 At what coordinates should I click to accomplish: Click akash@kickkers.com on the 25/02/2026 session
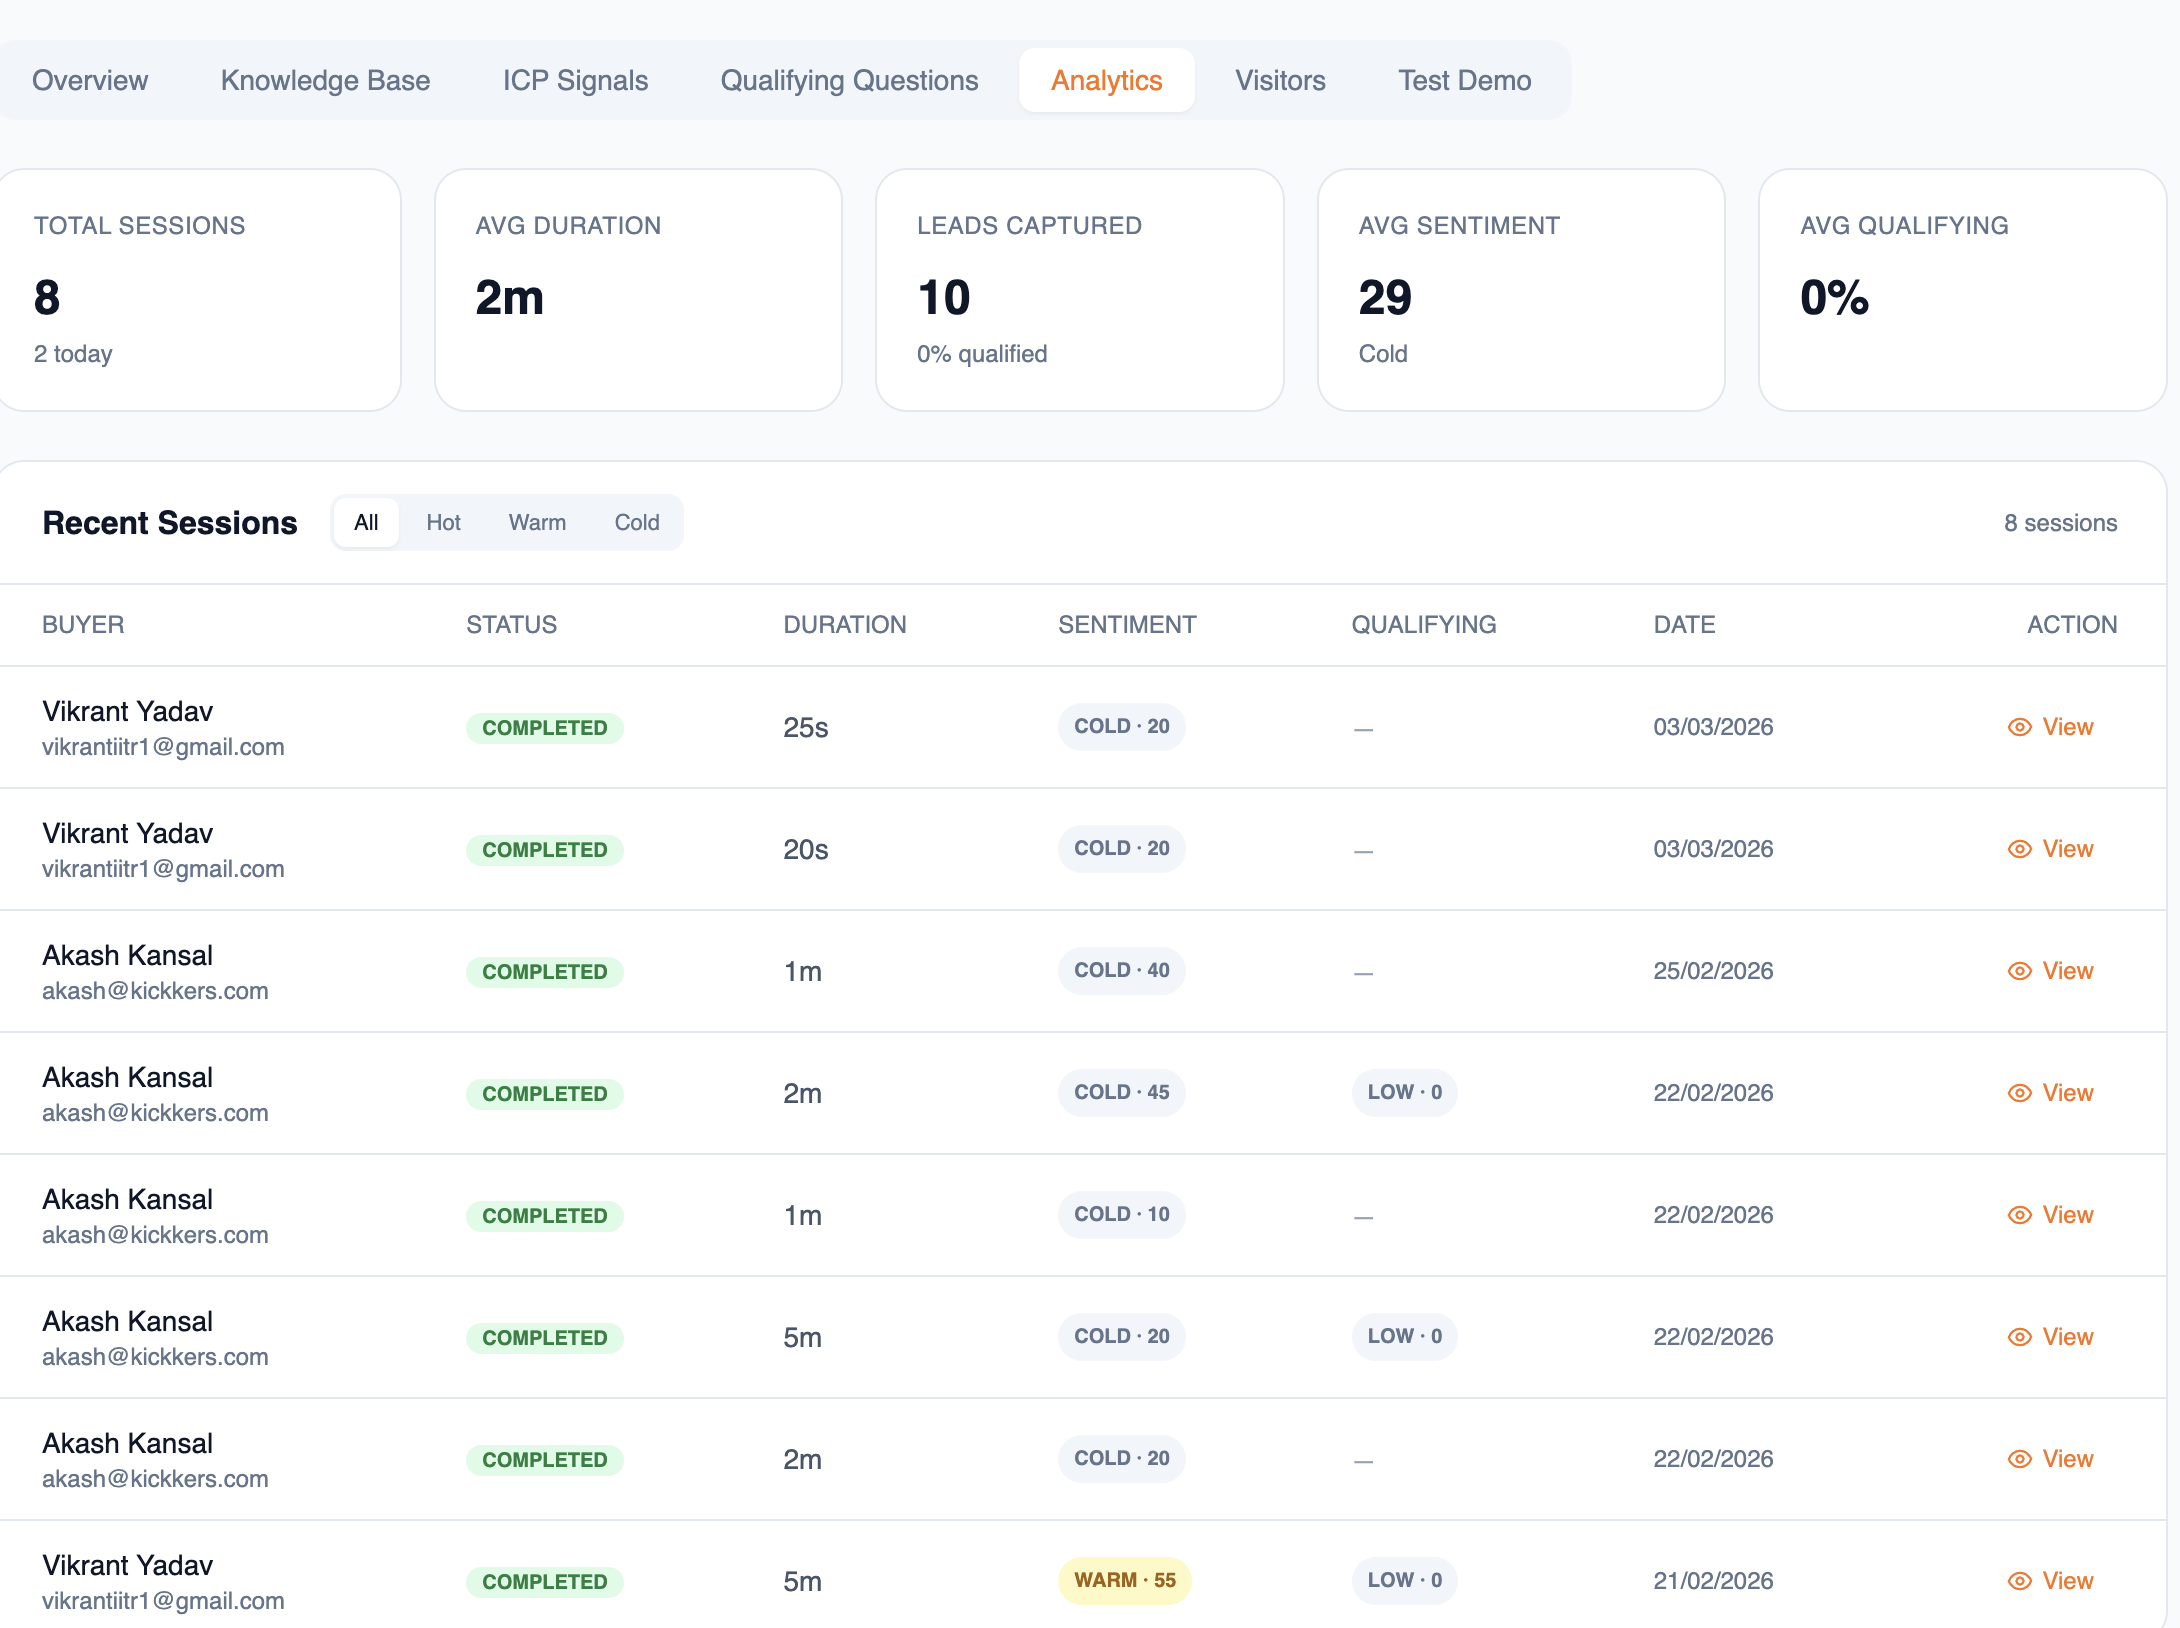coord(155,991)
